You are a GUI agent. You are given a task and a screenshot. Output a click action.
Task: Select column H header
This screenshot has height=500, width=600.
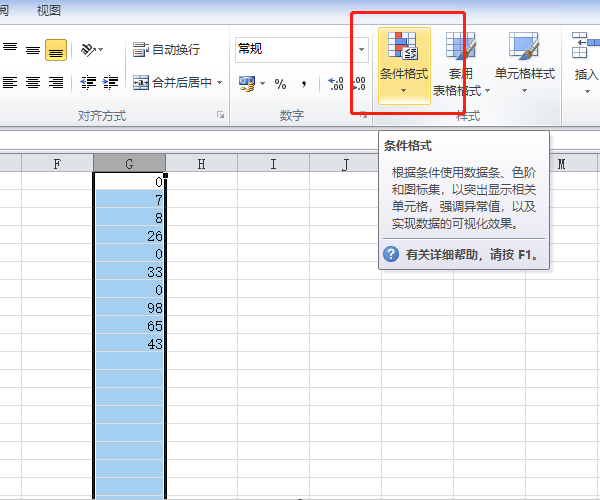point(201,164)
